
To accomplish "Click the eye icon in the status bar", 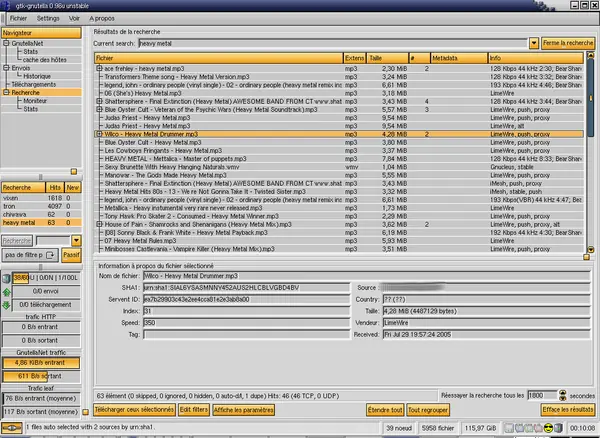I will [x=11, y=429].
